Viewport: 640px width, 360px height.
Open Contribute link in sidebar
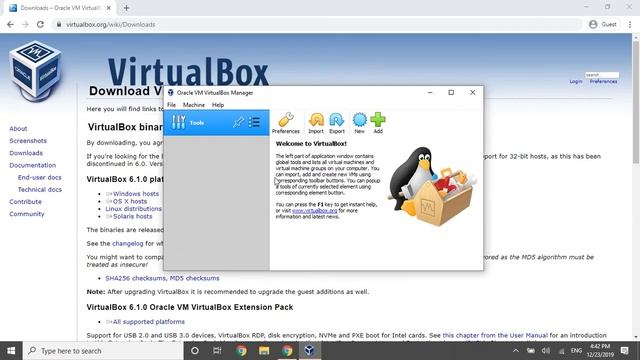pos(25,202)
